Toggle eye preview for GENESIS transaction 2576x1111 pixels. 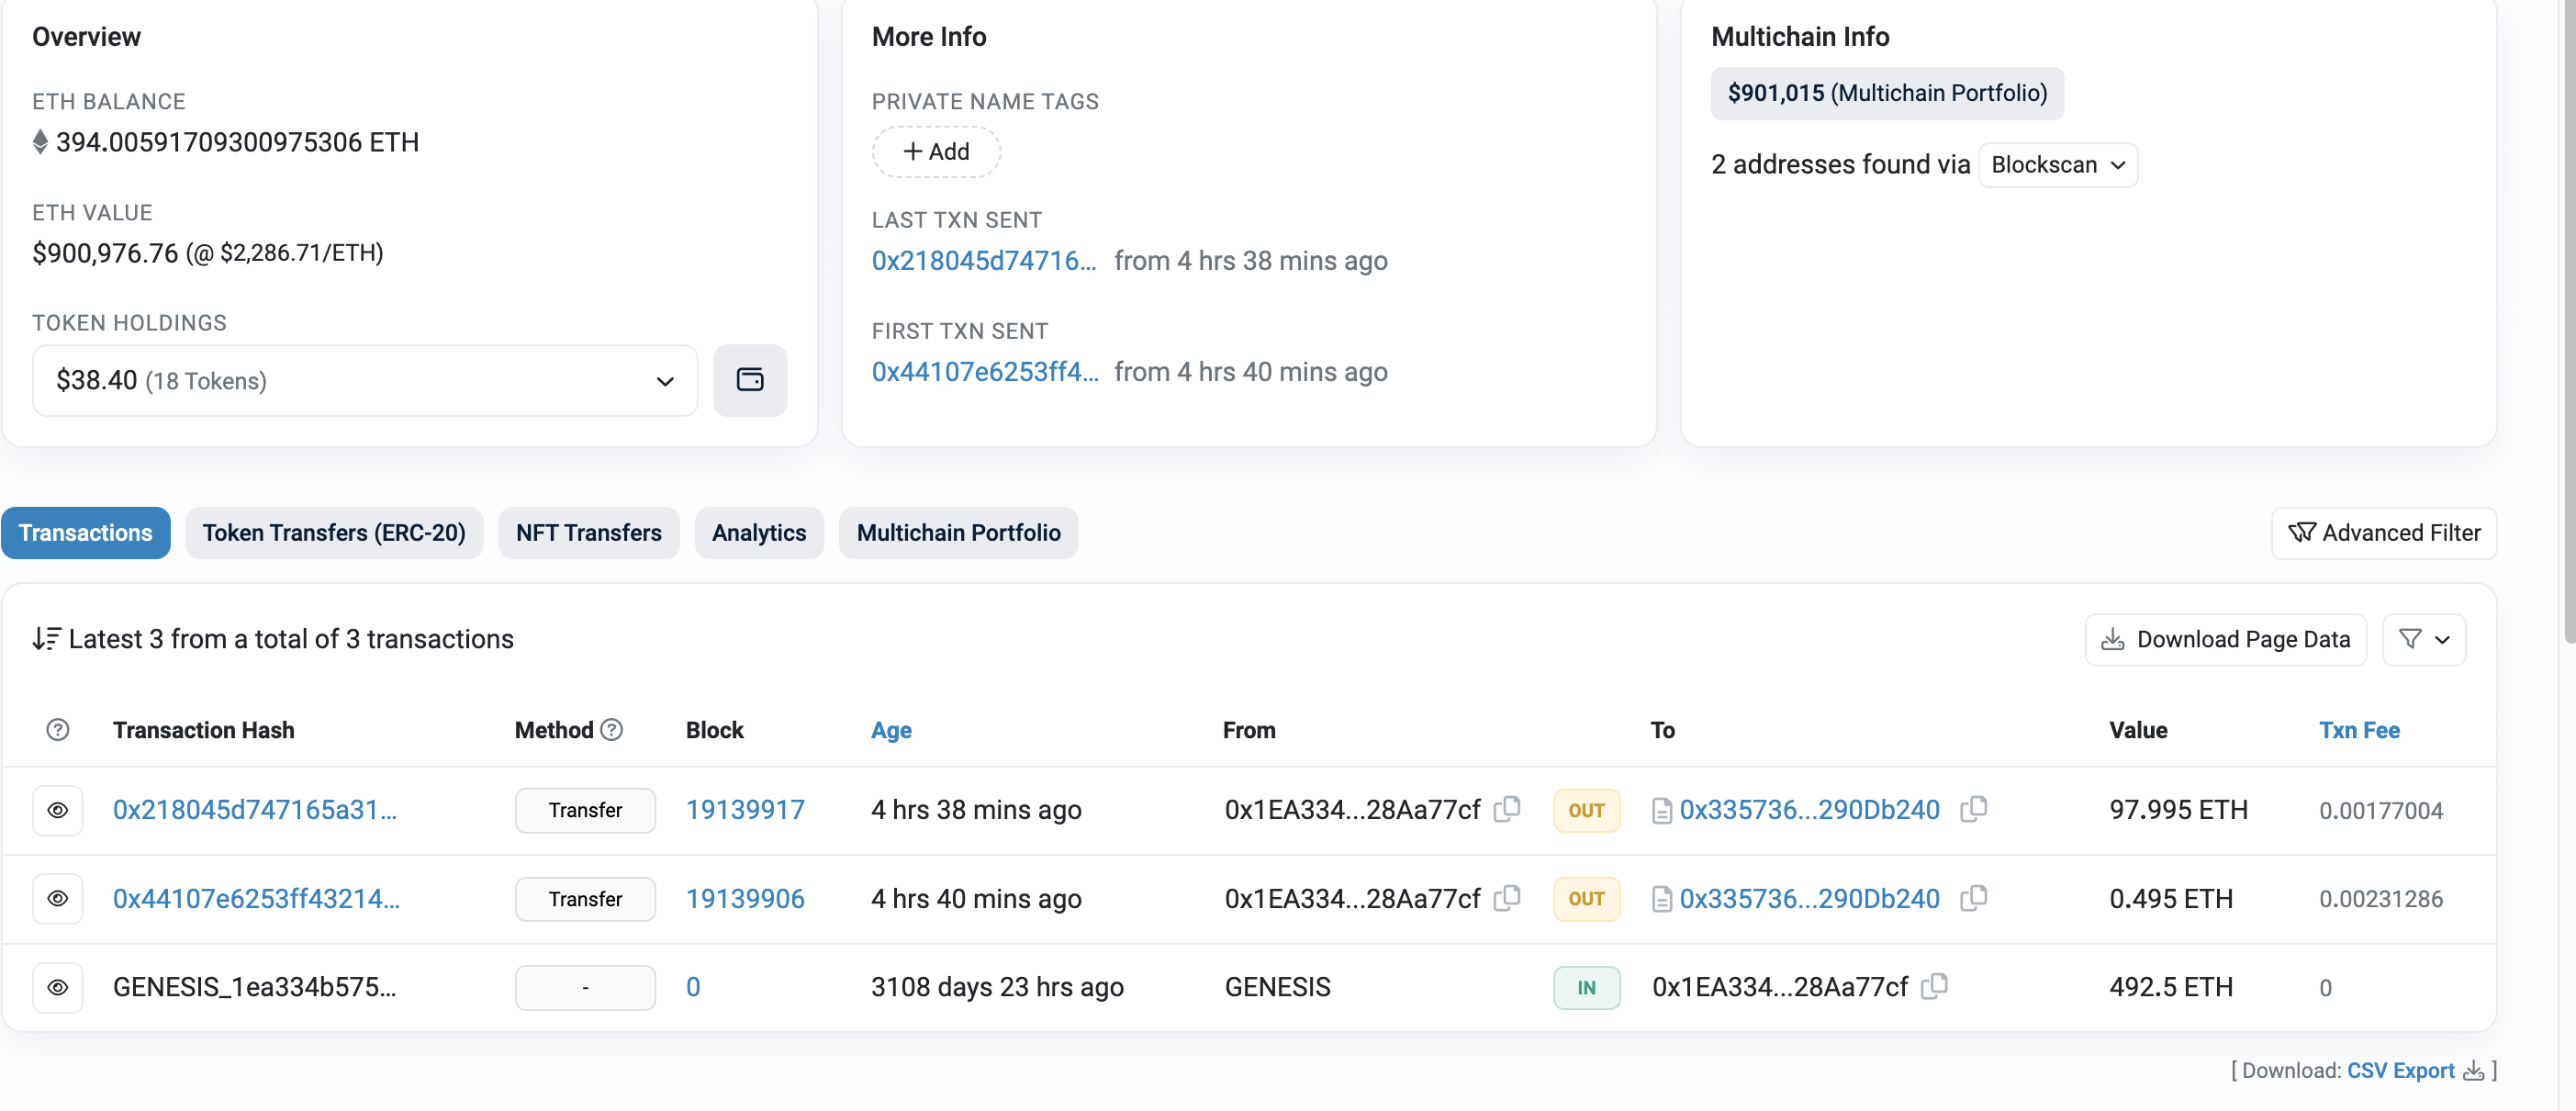click(58, 987)
